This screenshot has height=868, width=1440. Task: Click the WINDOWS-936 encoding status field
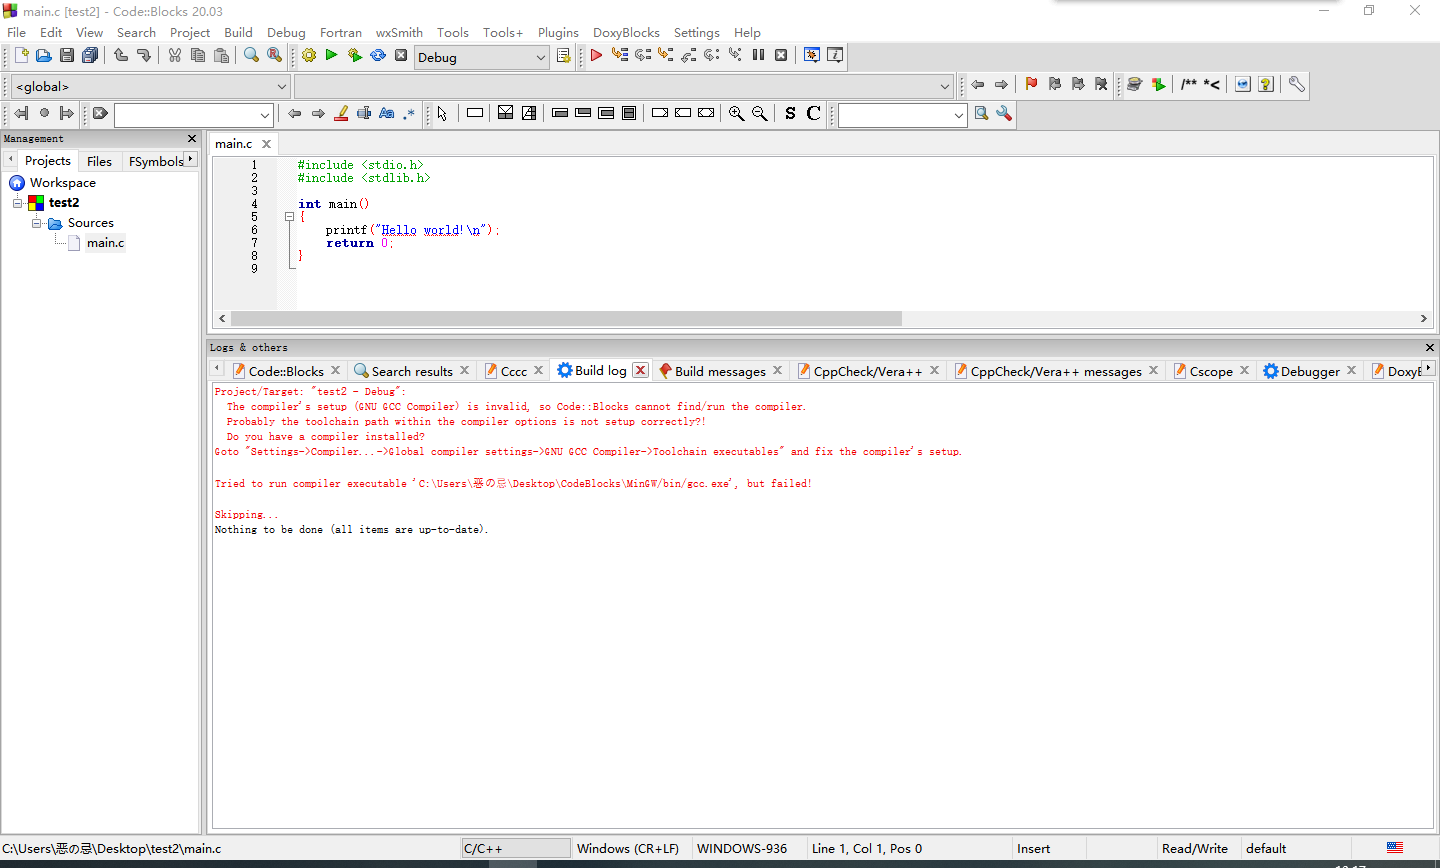point(742,849)
